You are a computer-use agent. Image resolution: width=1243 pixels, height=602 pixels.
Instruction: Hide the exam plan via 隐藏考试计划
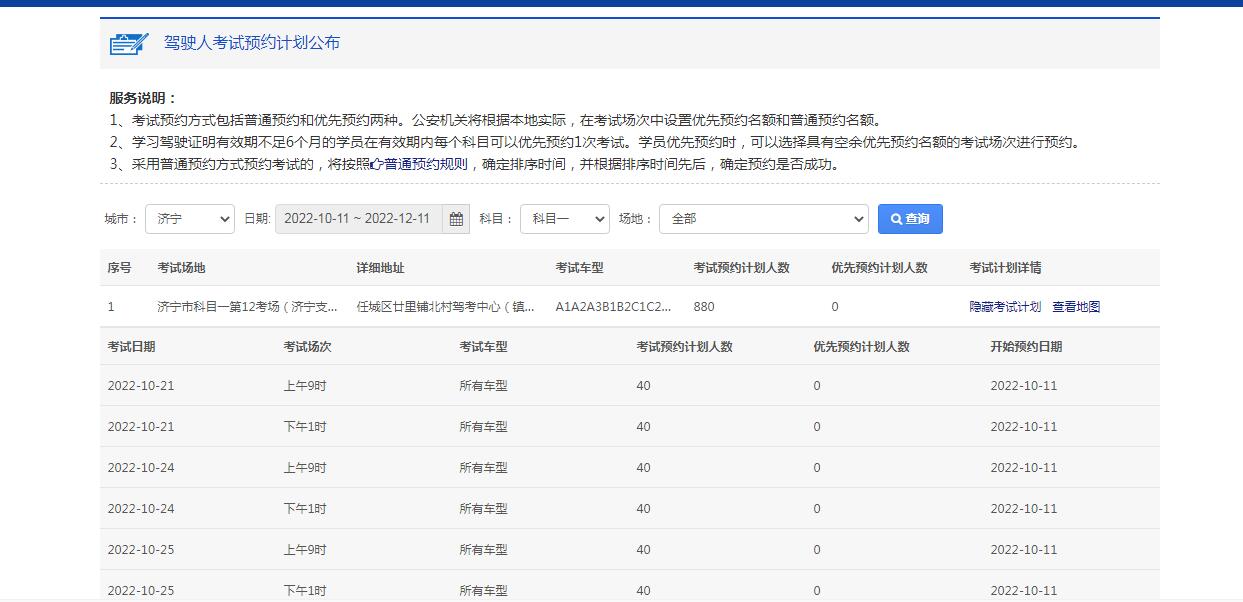pyautogui.click(x=1007, y=306)
